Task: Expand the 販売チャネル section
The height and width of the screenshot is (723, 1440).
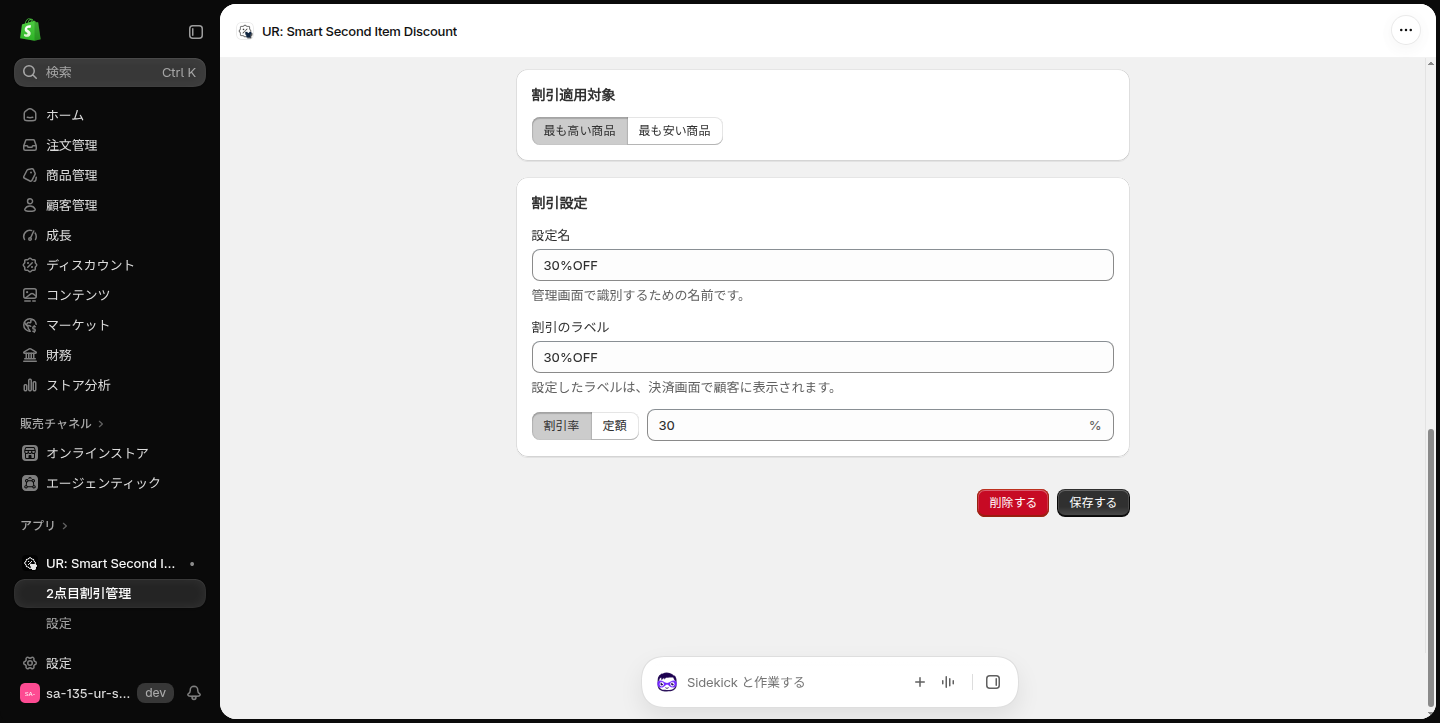Action: point(62,423)
